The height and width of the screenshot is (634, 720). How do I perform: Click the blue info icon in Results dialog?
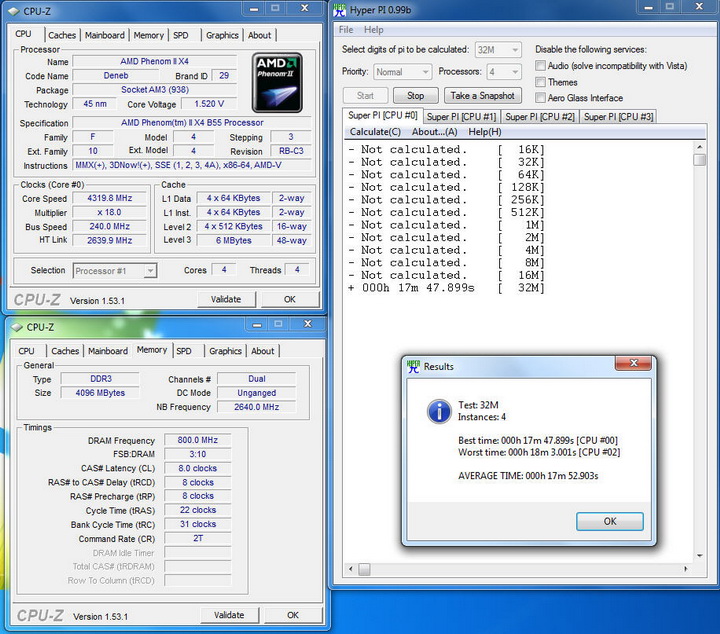coord(439,411)
